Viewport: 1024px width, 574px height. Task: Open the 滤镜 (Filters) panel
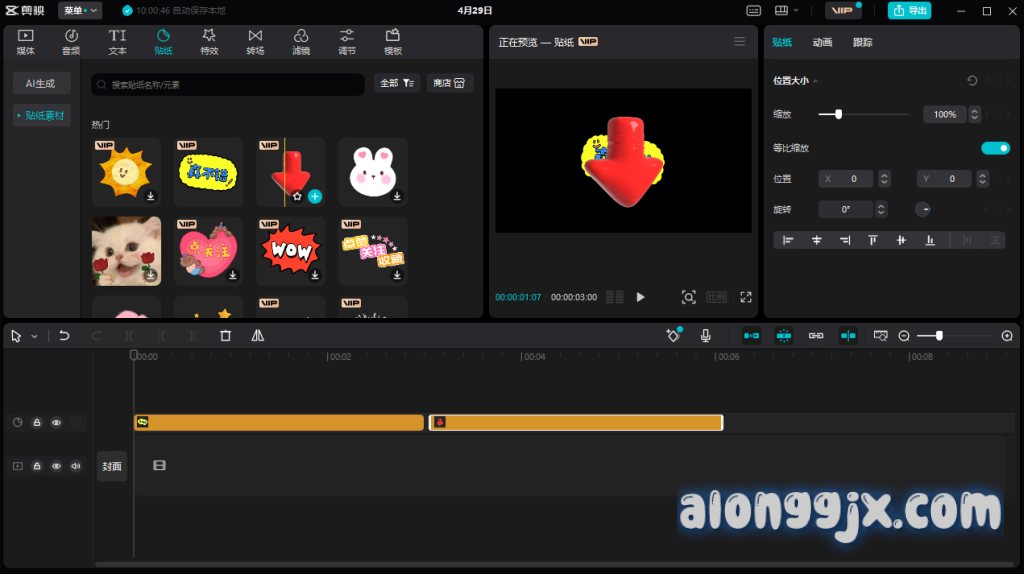pyautogui.click(x=301, y=41)
